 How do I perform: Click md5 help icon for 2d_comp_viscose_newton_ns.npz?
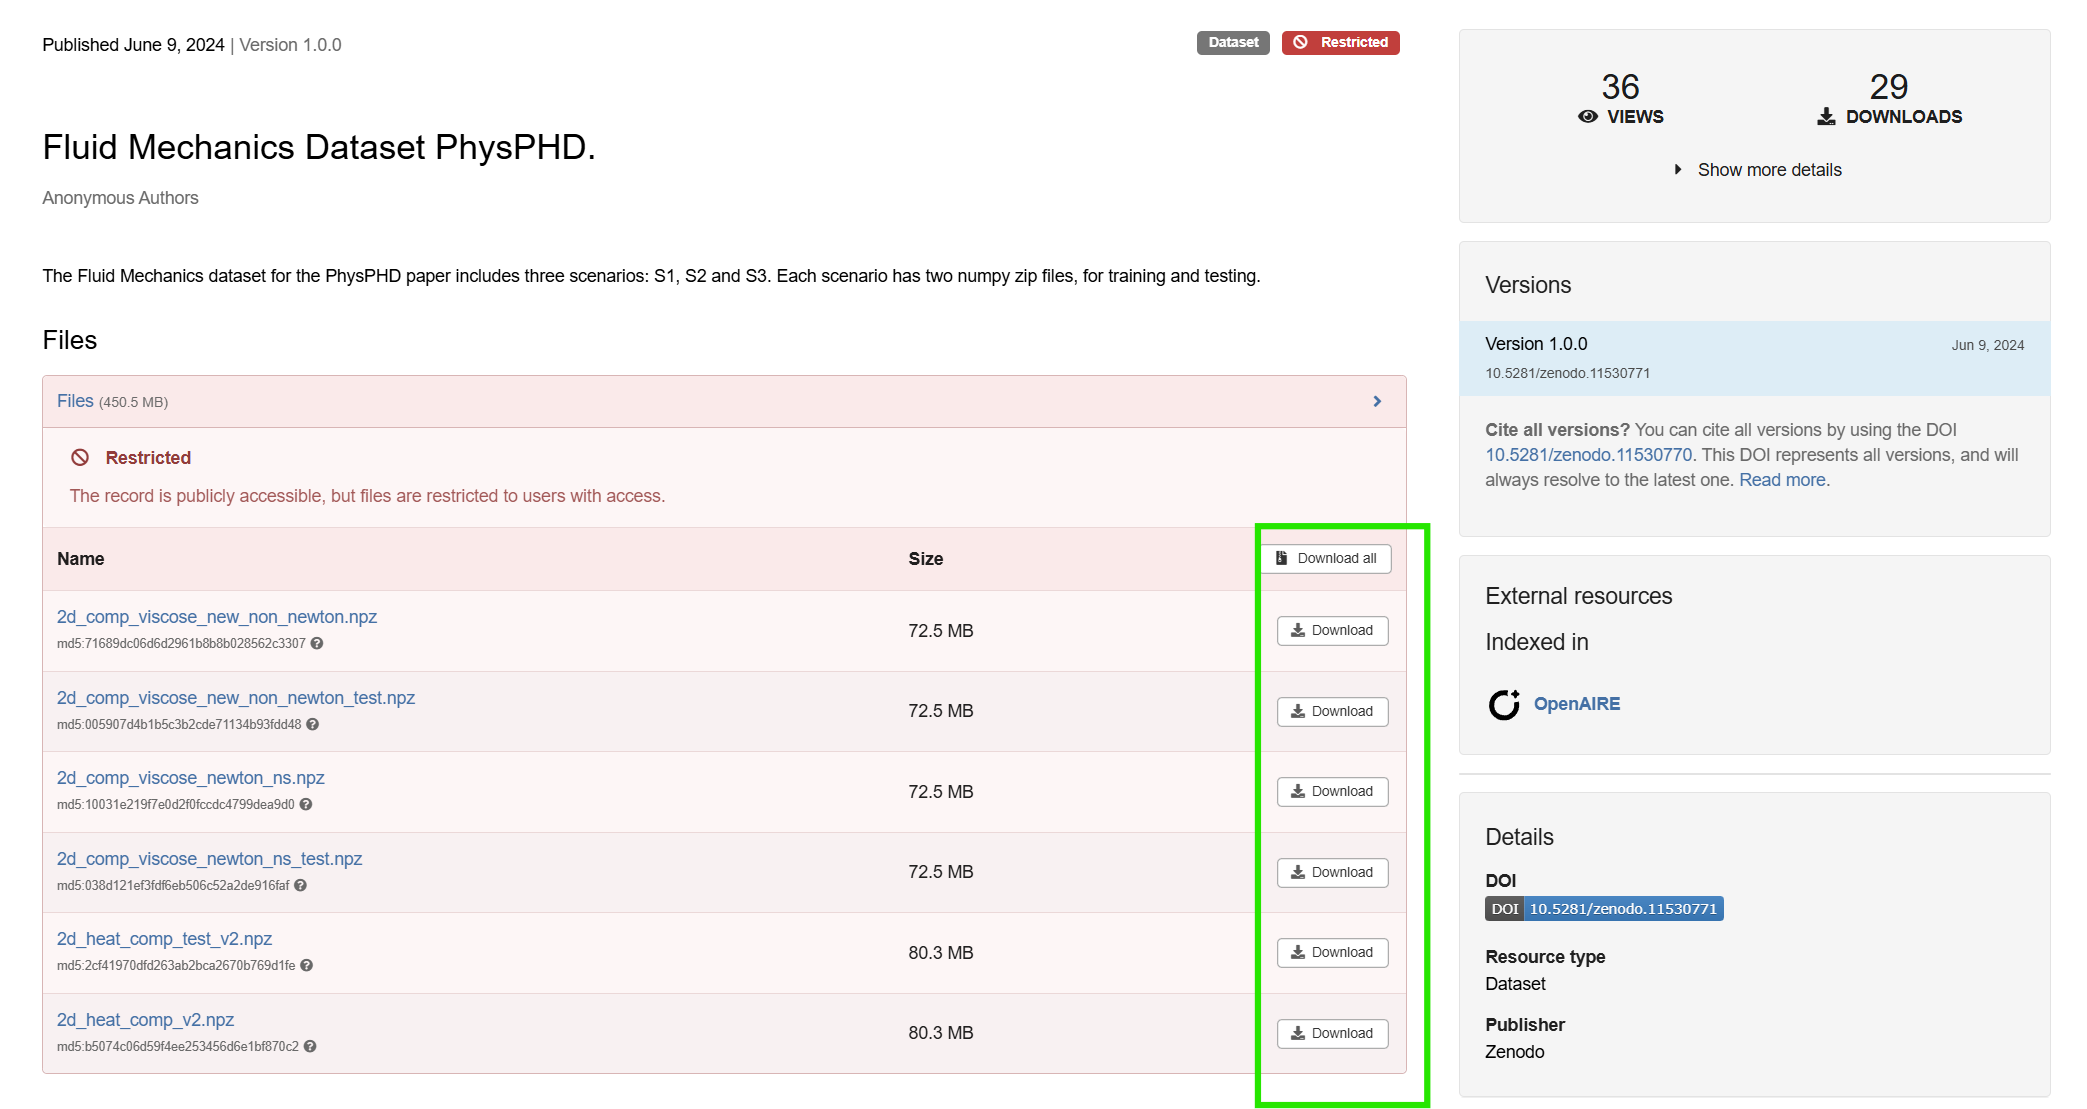point(306,805)
